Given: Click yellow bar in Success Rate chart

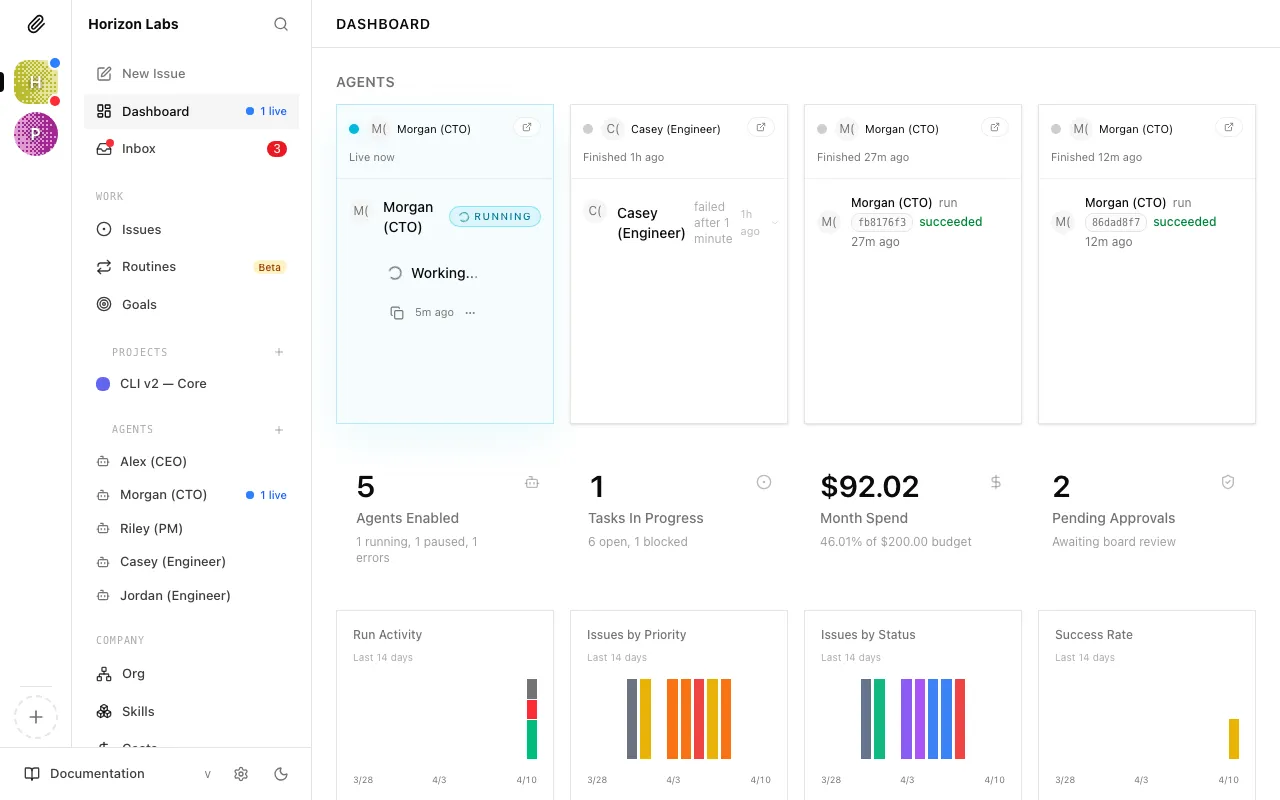Looking at the screenshot, I should point(1234,739).
